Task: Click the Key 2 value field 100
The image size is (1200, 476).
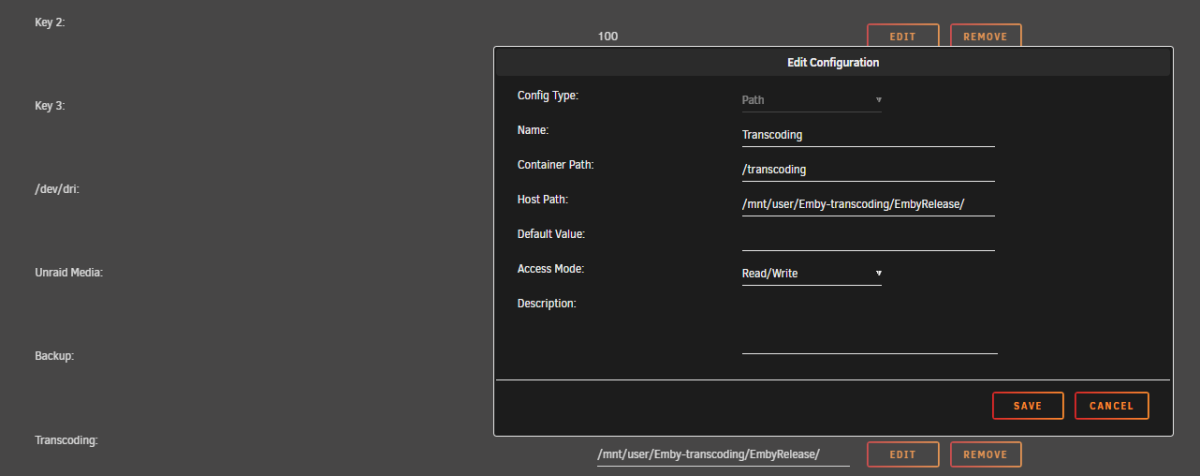Action: click(x=608, y=36)
